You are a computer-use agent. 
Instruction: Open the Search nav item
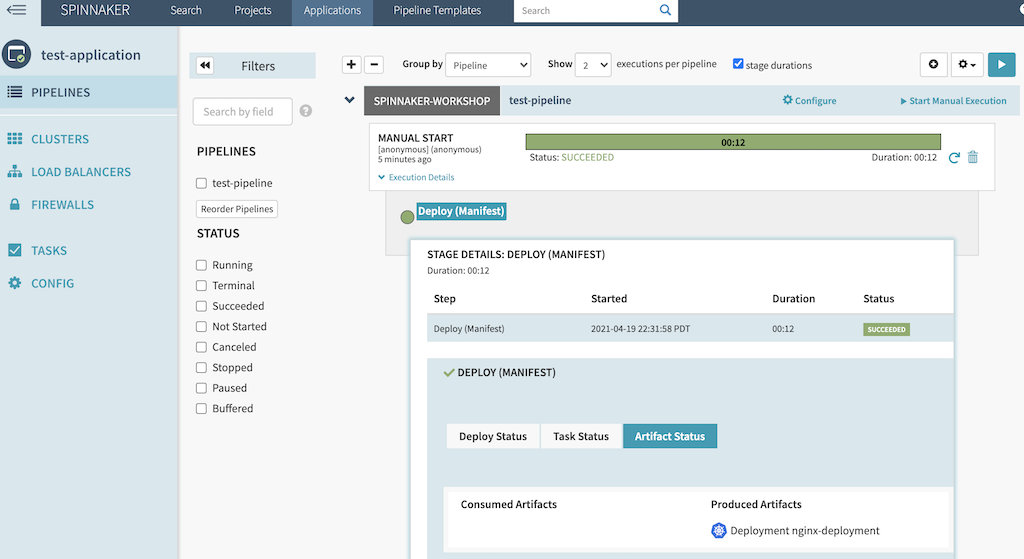click(x=186, y=10)
